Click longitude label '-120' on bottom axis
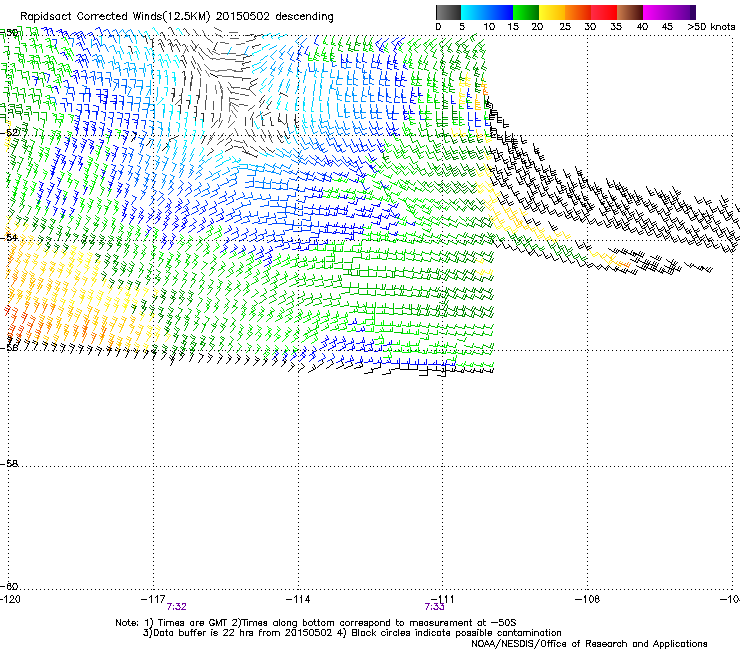This screenshot has height=650, width=740. click(10, 599)
